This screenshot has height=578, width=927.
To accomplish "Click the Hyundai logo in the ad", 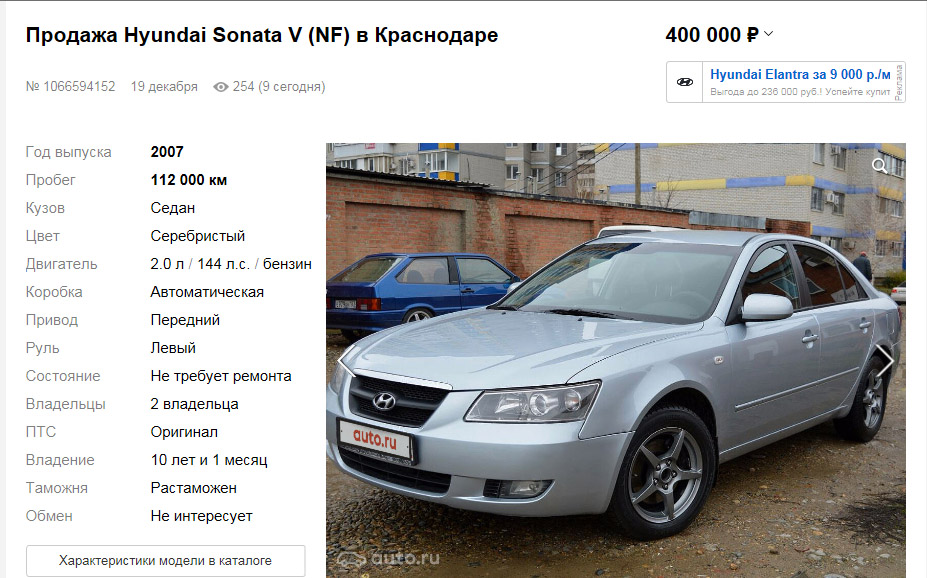I will pos(685,82).
